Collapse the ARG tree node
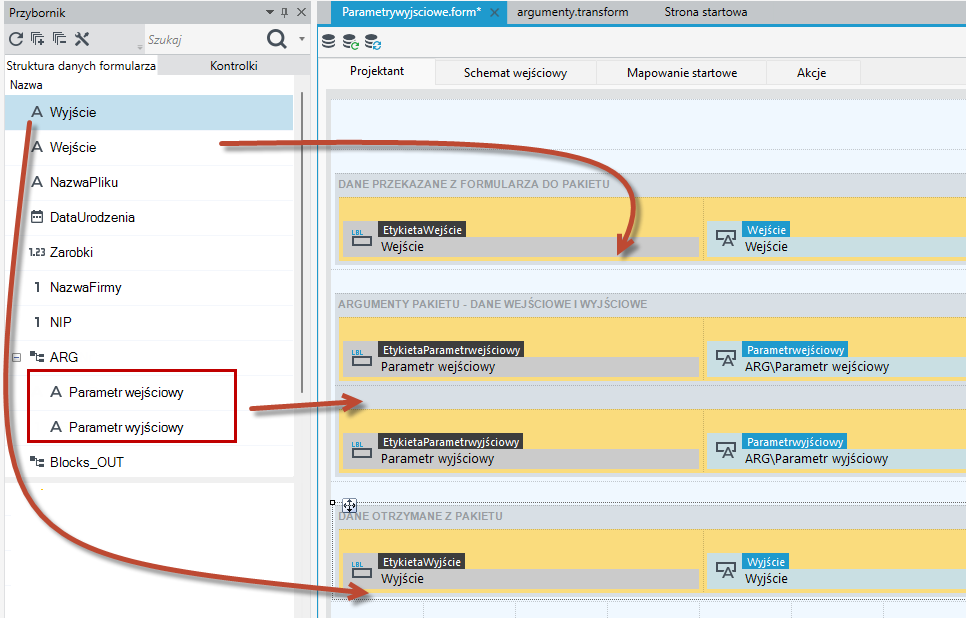966x618 pixels. [17, 357]
